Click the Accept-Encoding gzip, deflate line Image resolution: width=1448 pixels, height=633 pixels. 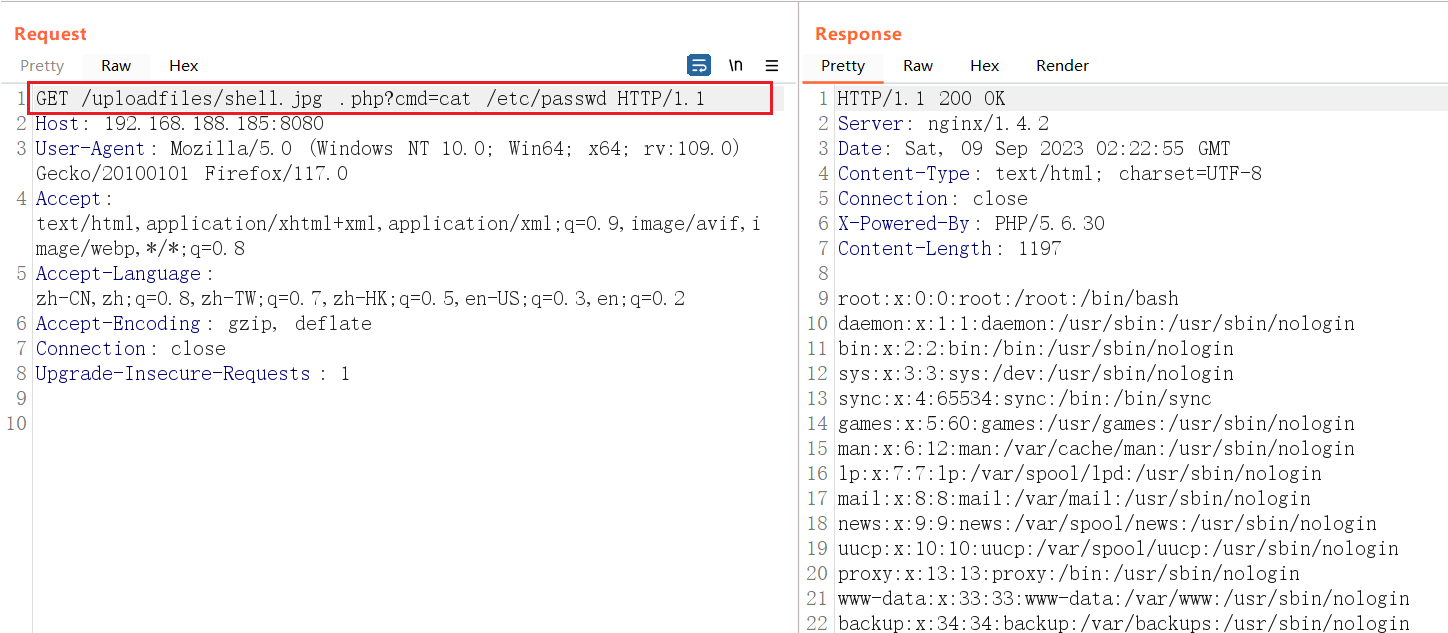(204, 324)
